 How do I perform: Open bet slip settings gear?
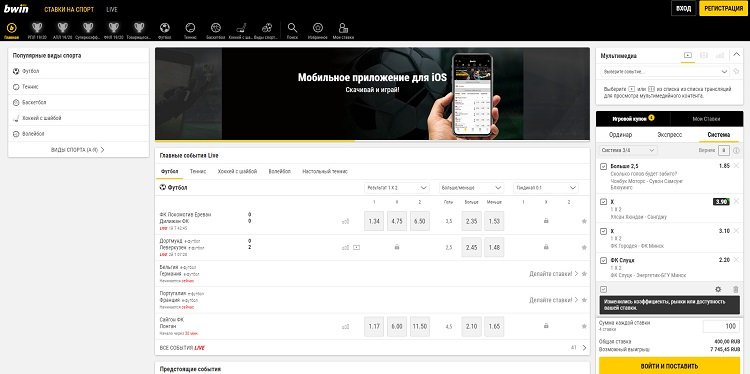(718, 289)
